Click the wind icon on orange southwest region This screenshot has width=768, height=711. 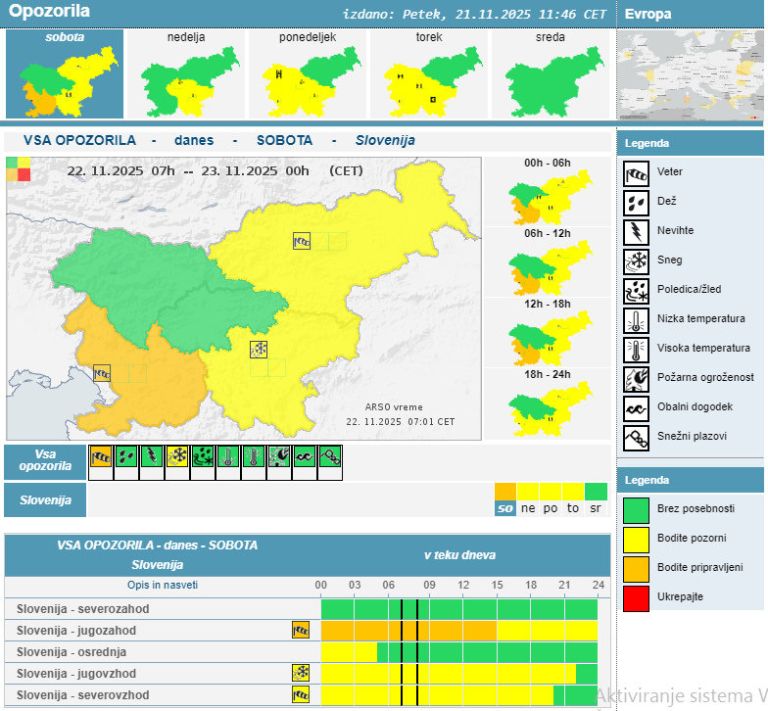102,373
